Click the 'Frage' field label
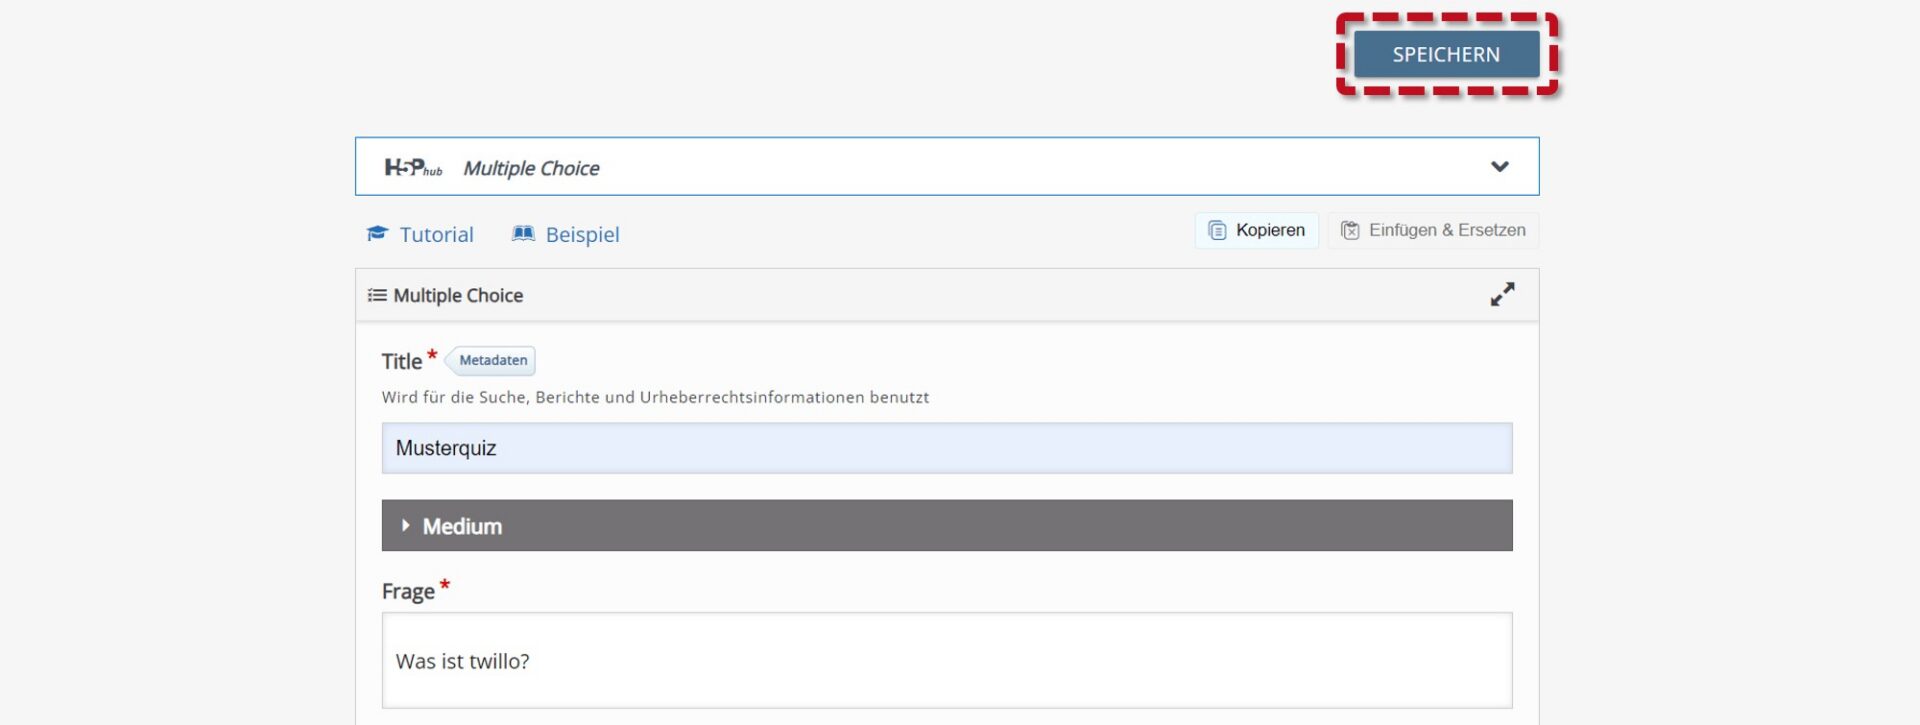This screenshot has height=725, width=1920. click(x=408, y=591)
